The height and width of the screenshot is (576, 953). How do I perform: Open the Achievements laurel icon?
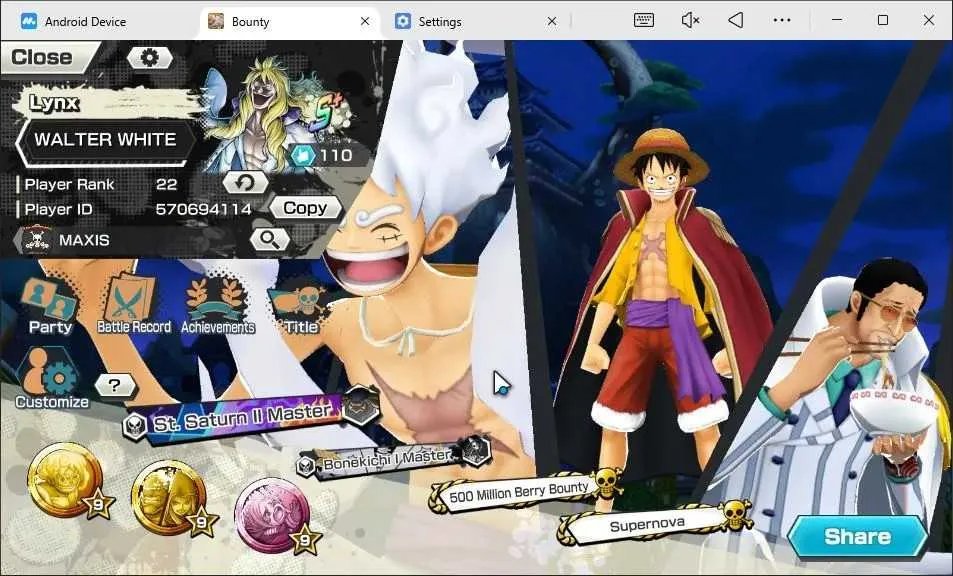(218, 305)
